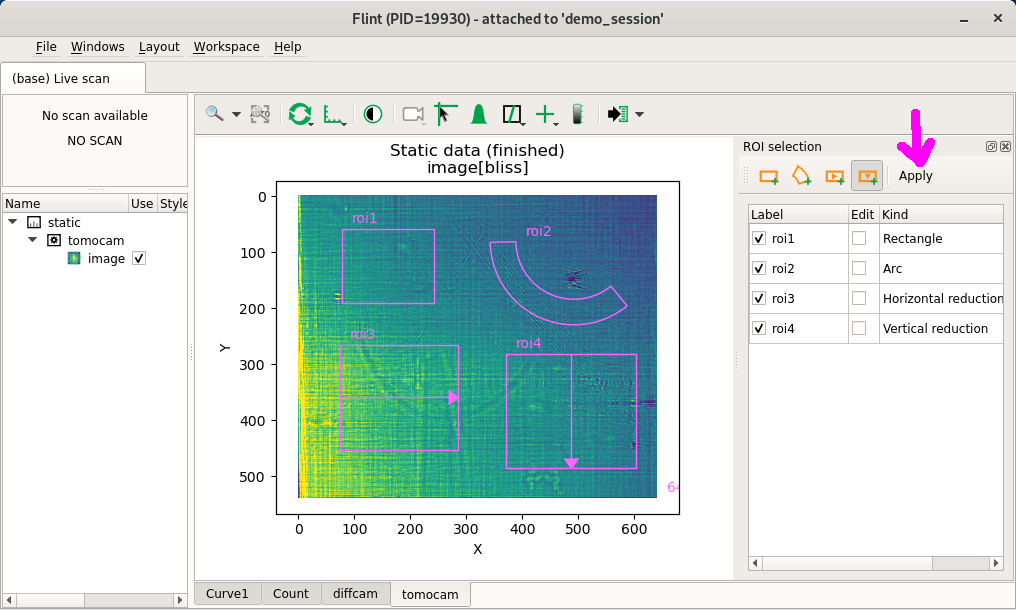Click the Edit column header
This screenshot has width=1016, height=610.
click(863, 215)
